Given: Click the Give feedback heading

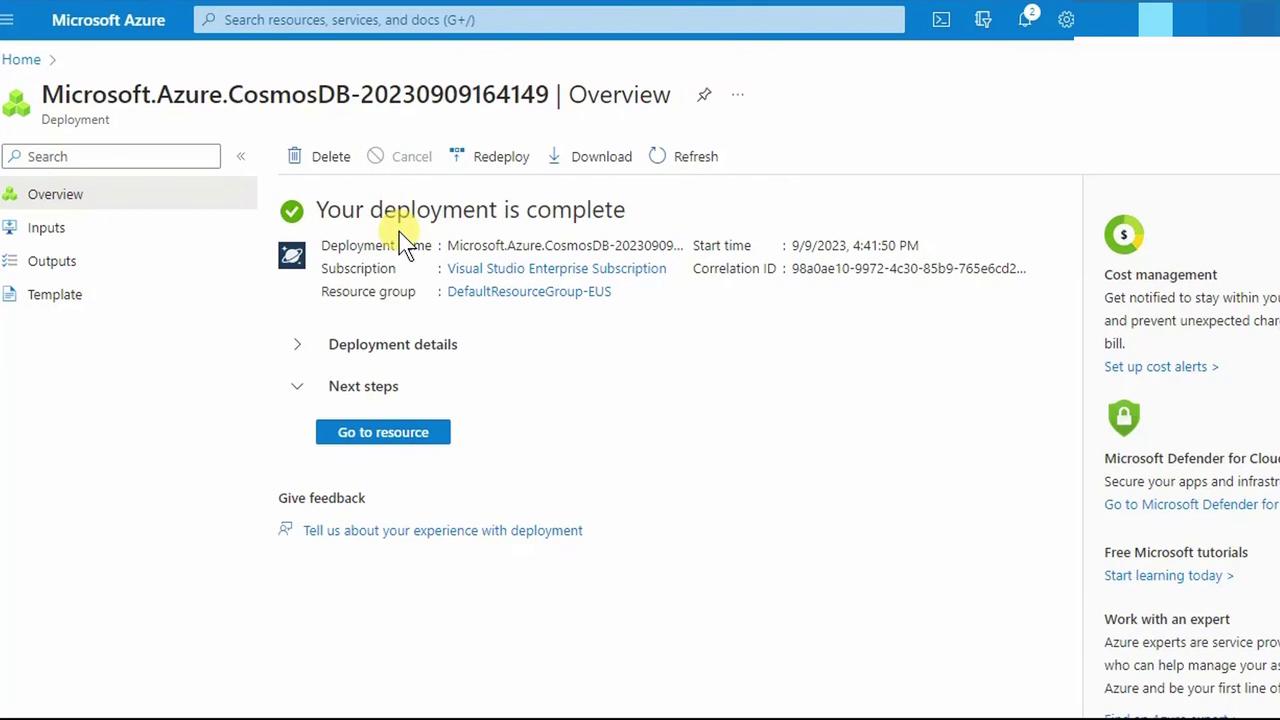Looking at the screenshot, I should [322, 498].
